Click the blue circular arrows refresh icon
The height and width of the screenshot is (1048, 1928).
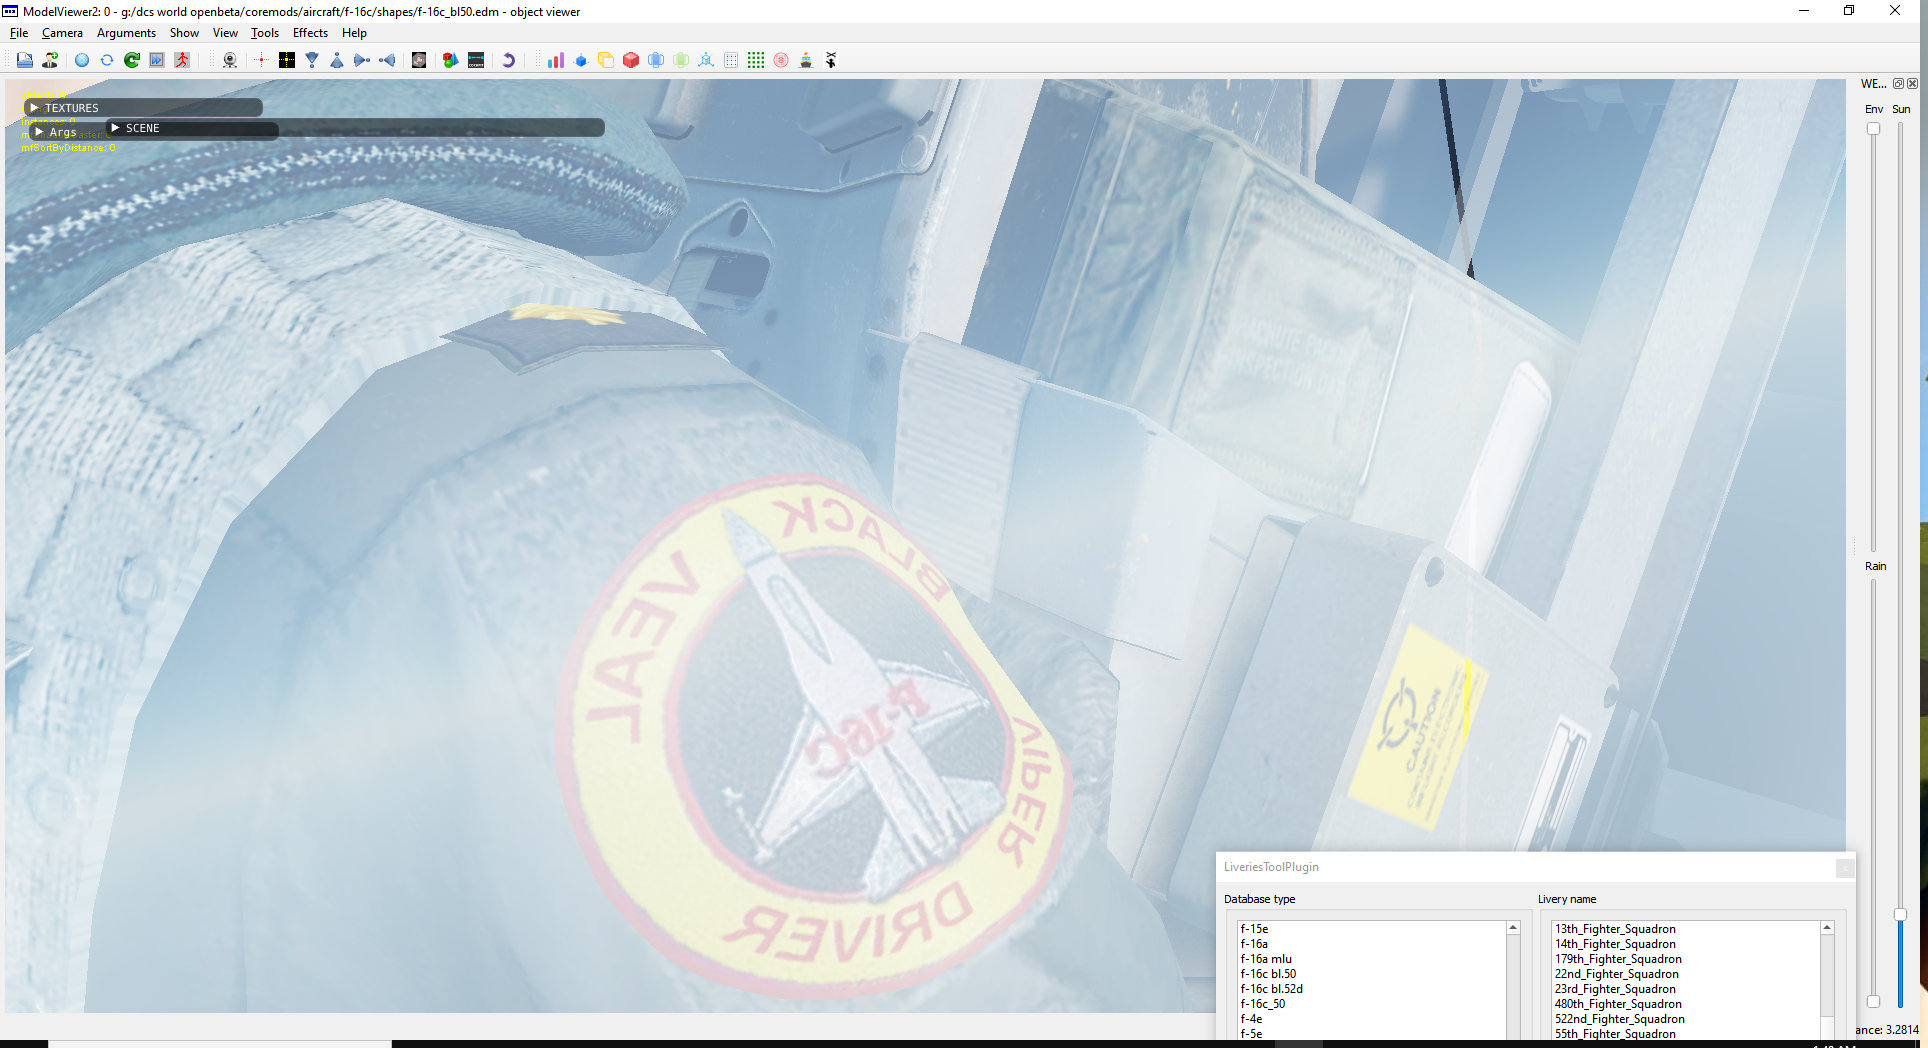tap(107, 60)
